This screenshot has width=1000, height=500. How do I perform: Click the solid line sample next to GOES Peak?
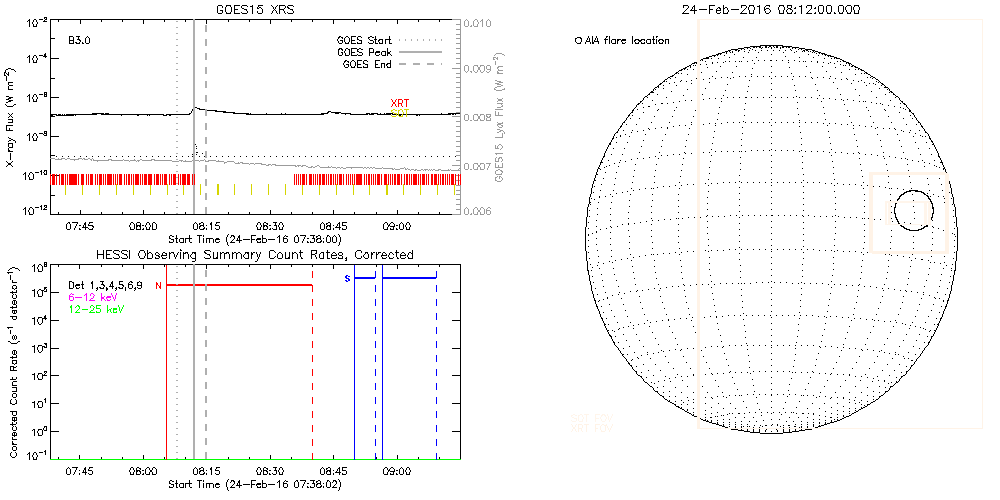click(432, 53)
